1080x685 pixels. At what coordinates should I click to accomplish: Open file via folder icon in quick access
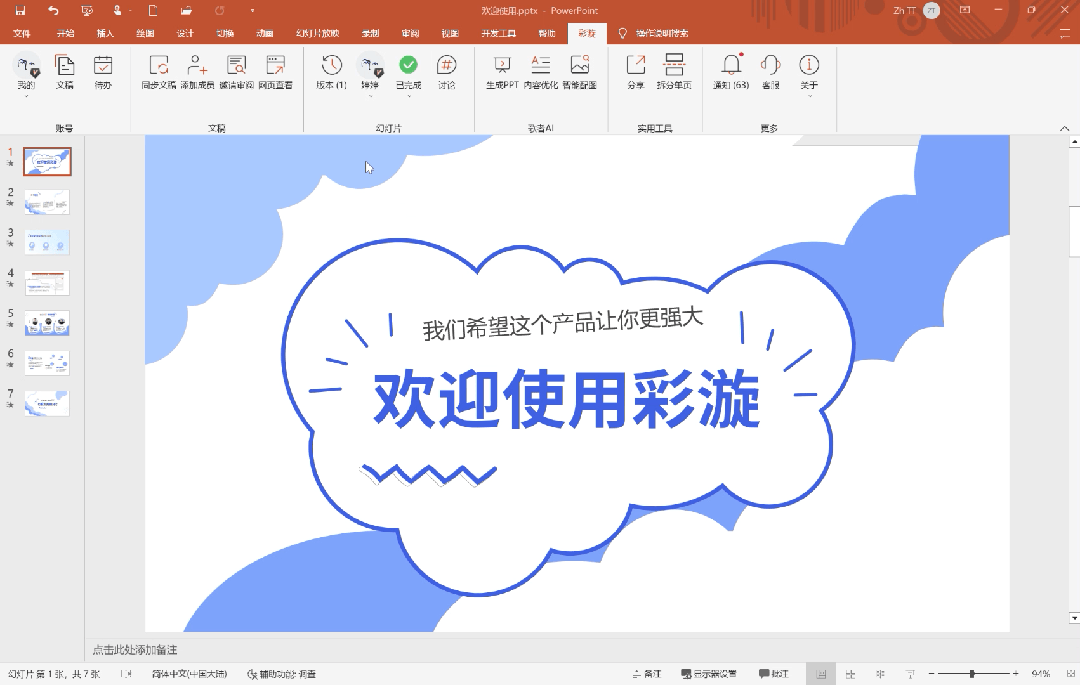pyautogui.click(x=186, y=10)
